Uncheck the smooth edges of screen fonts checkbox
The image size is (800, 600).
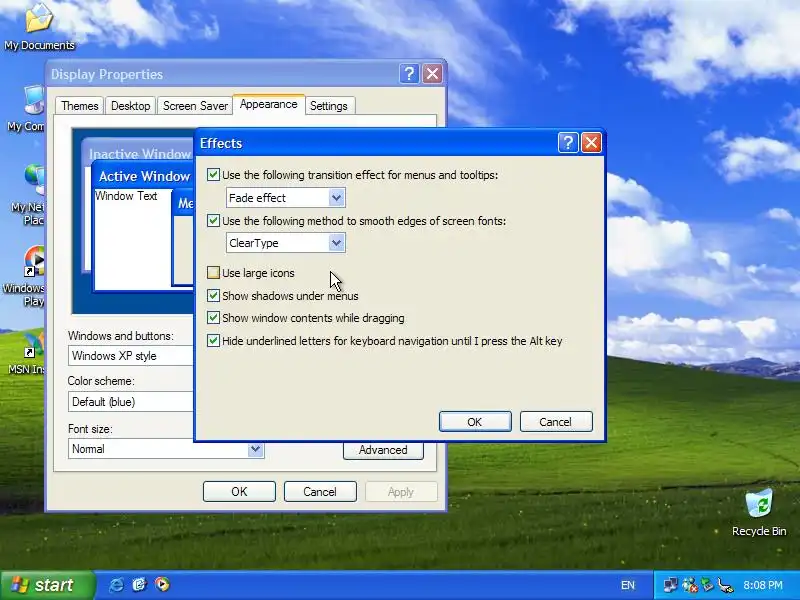pos(213,221)
